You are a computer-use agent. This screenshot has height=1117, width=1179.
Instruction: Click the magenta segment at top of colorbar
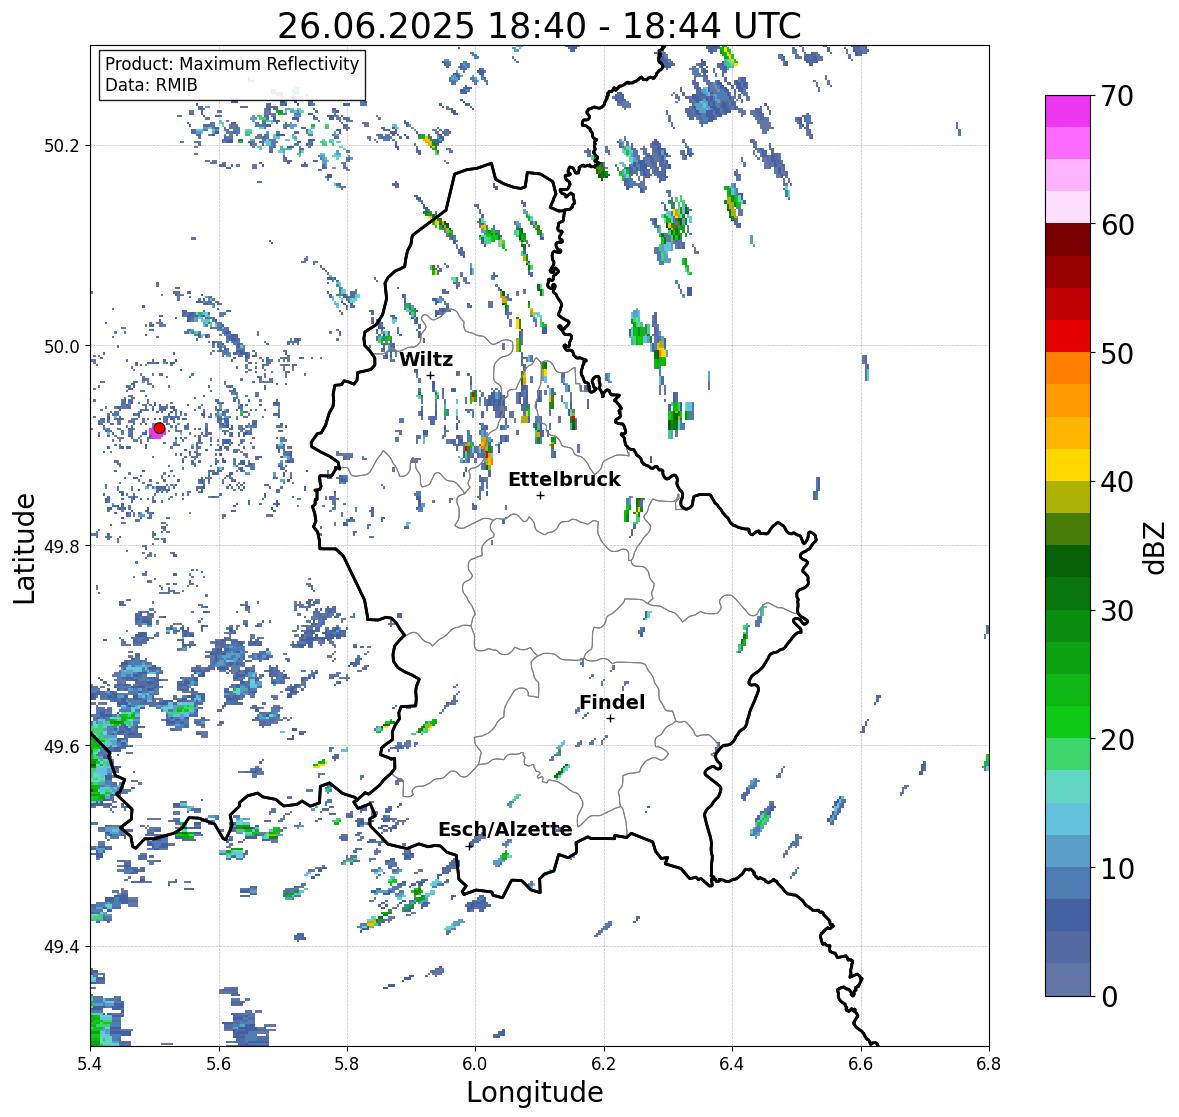tap(1068, 112)
